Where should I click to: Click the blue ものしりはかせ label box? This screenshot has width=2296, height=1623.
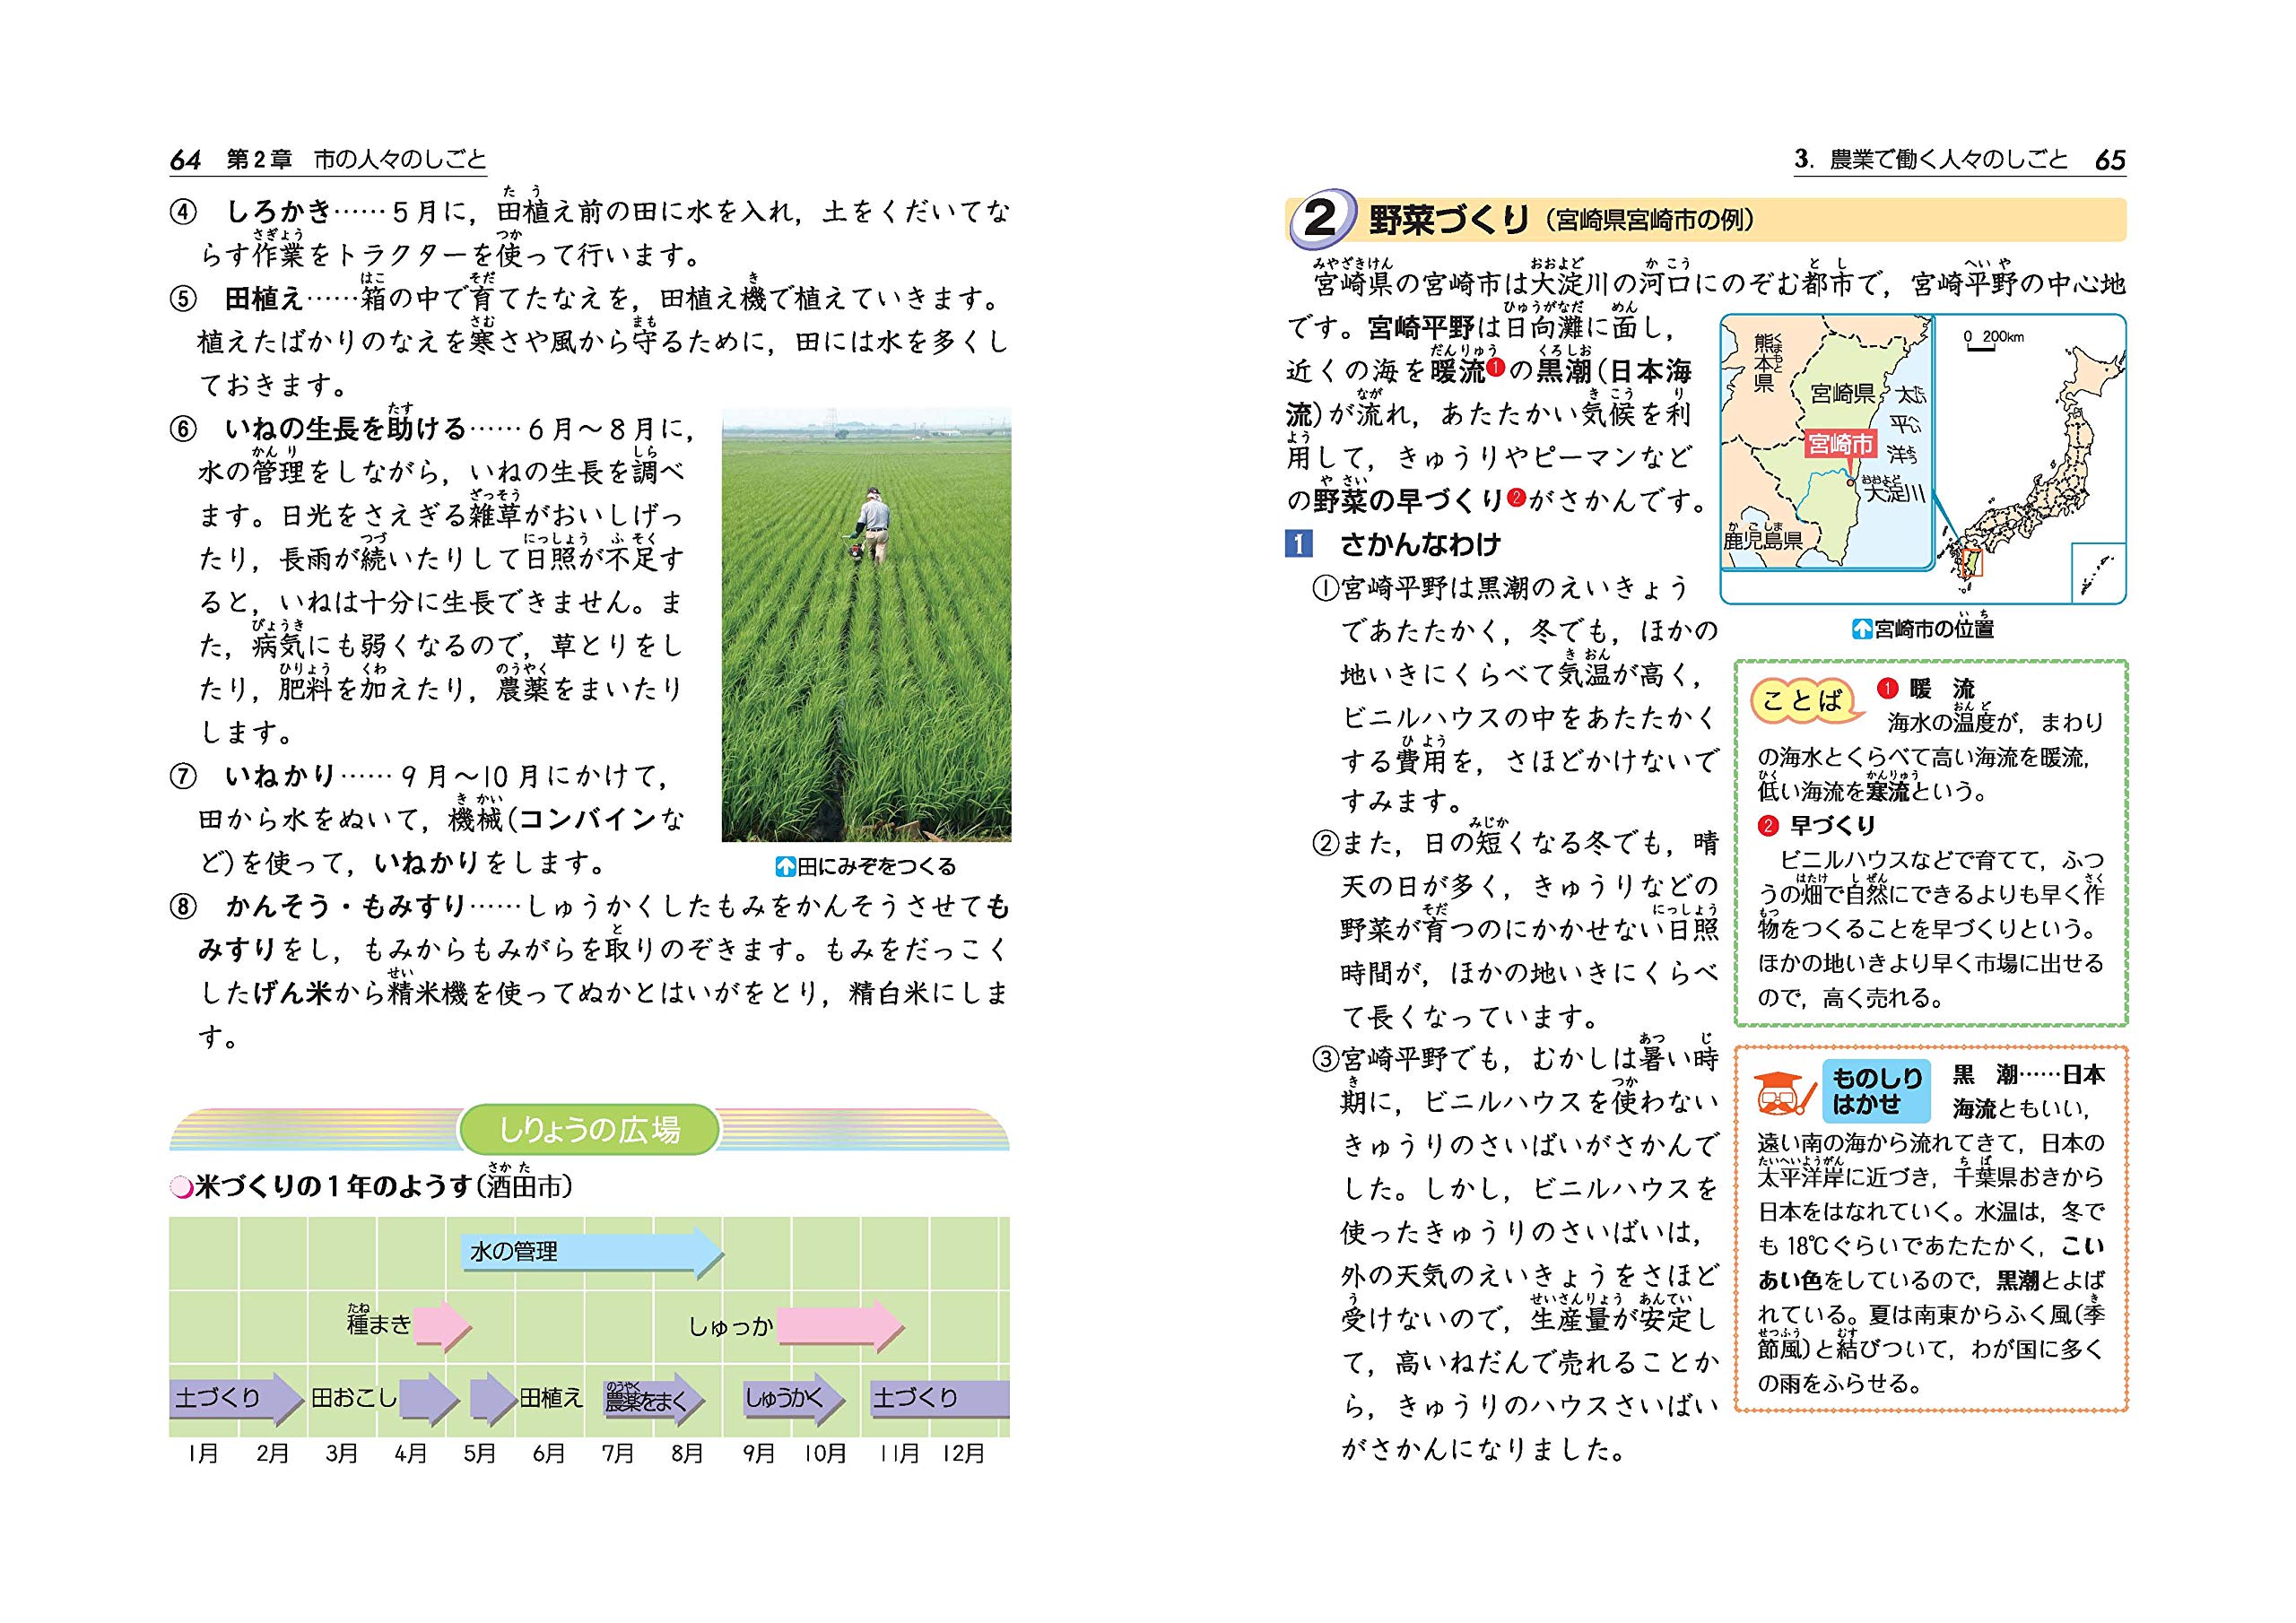tap(1876, 1090)
